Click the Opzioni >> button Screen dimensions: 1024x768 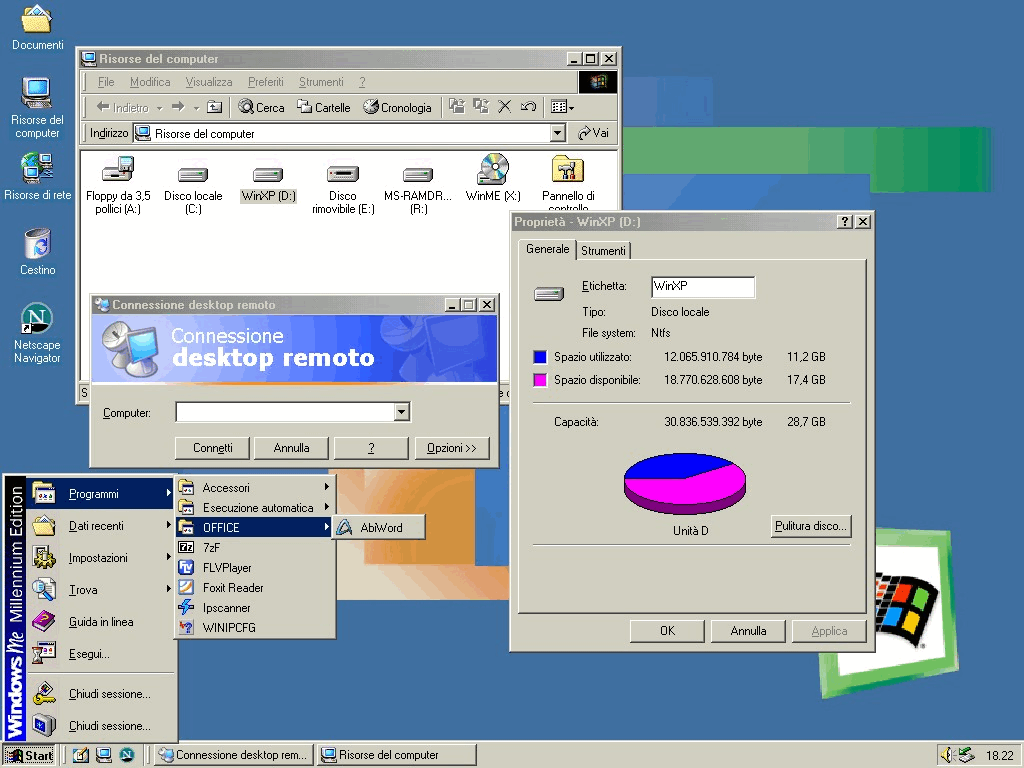[451, 448]
